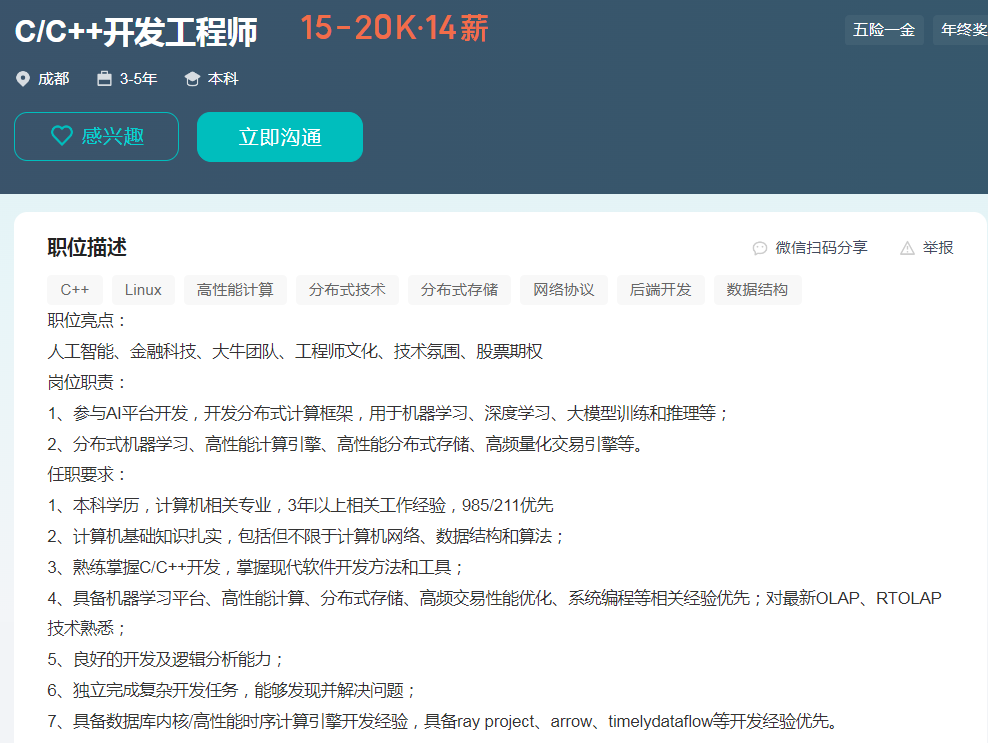Select the 分布式存储 tag
The height and width of the screenshot is (743, 988).
click(x=459, y=290)
